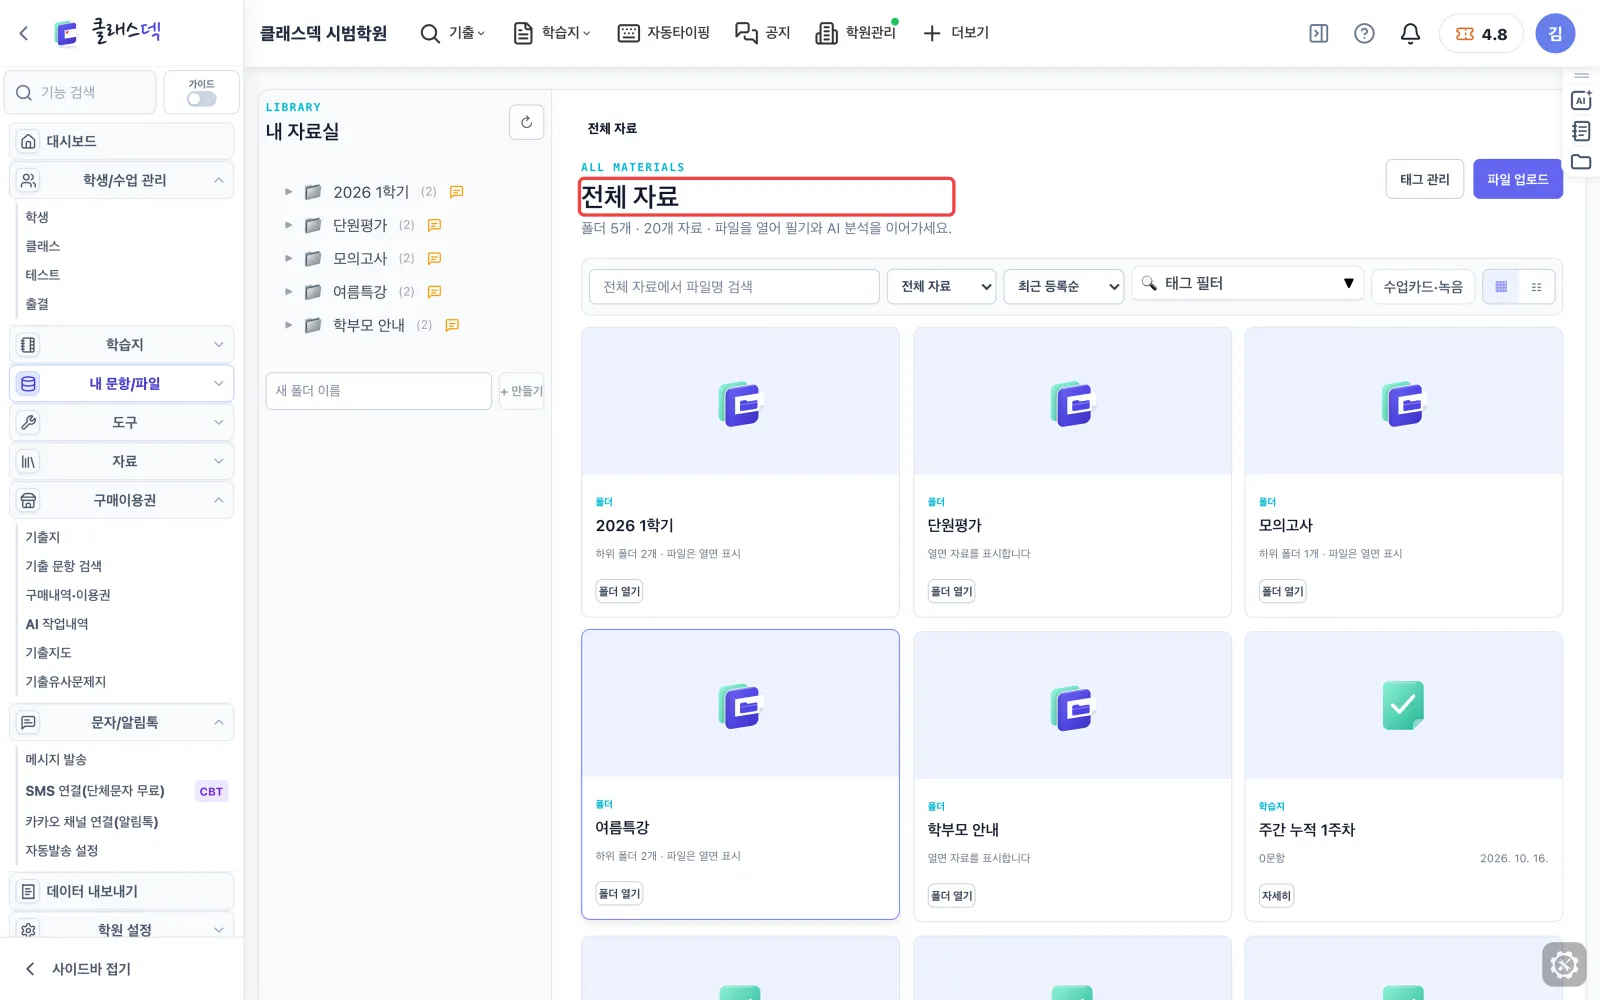Expand the 학습지 sidebar section
1600x1000 pixels.
(122, 344)
